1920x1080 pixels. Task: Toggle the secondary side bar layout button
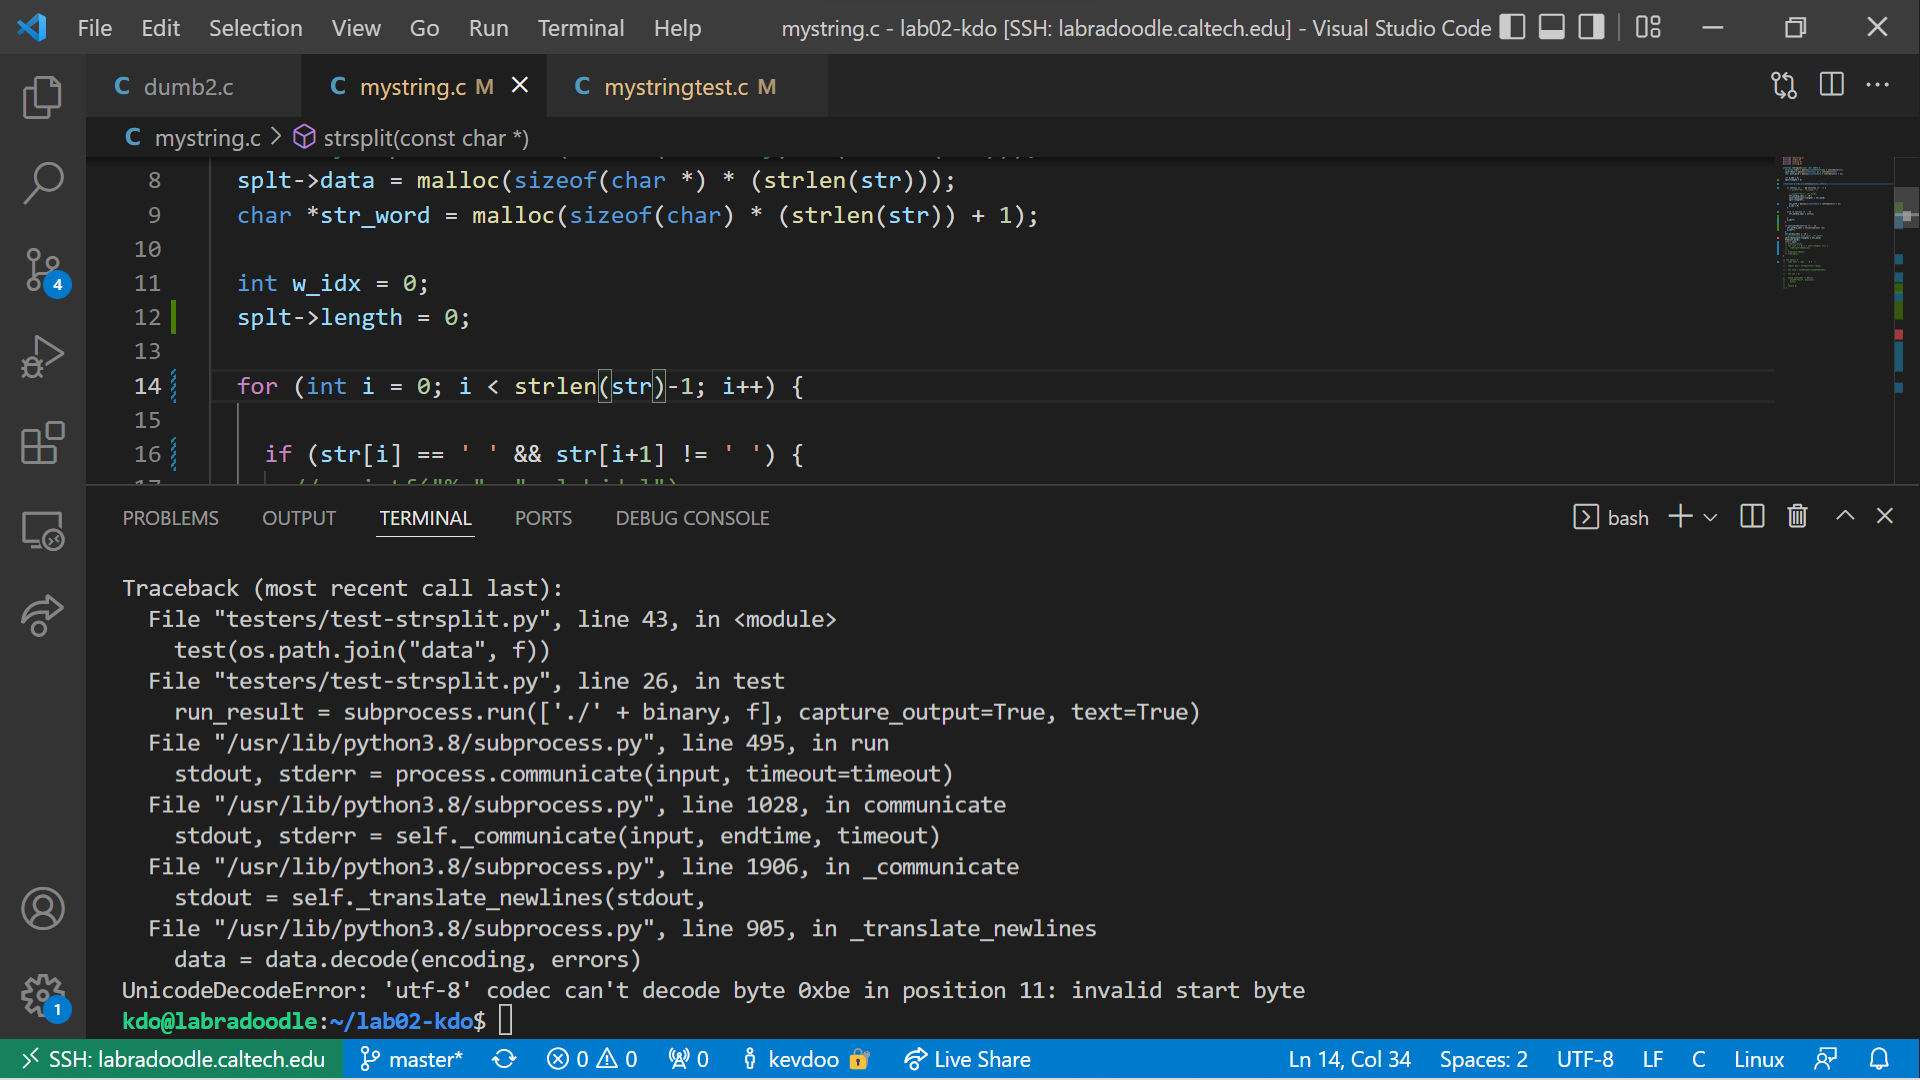pyautogui.click(x=1591, y=27)
